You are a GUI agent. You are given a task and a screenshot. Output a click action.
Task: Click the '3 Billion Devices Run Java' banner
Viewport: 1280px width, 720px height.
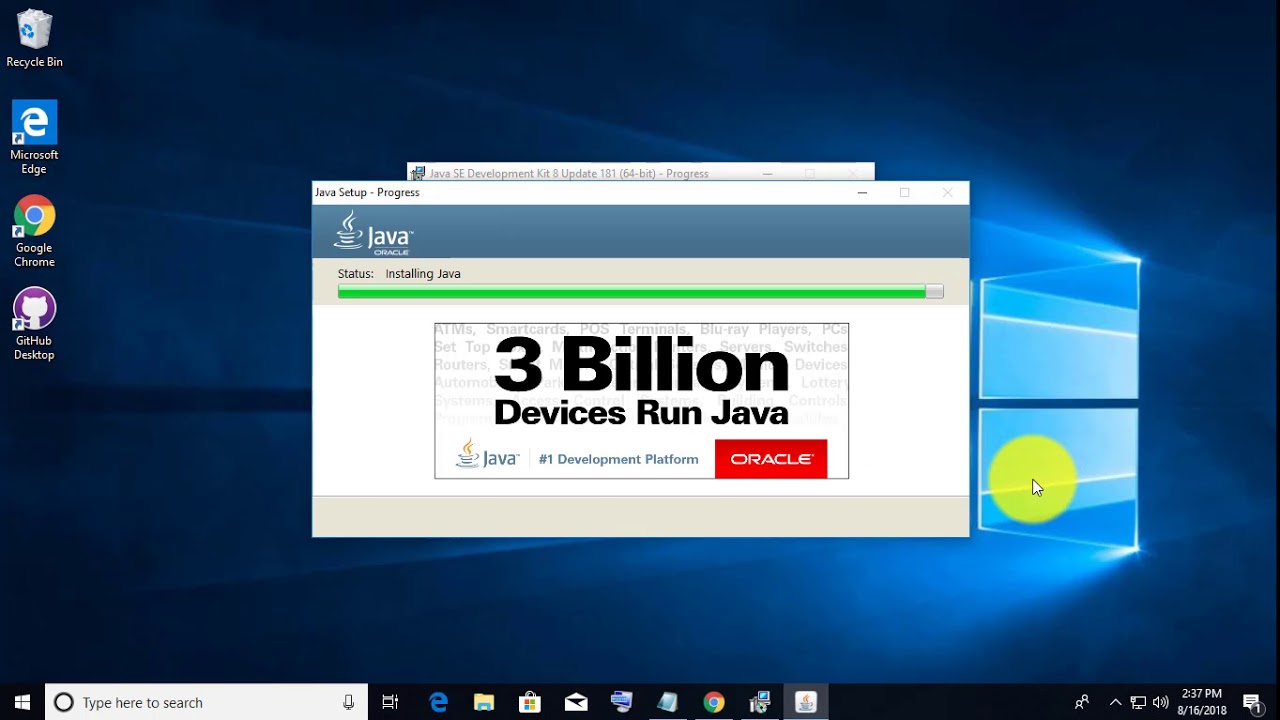pos(641,401)
